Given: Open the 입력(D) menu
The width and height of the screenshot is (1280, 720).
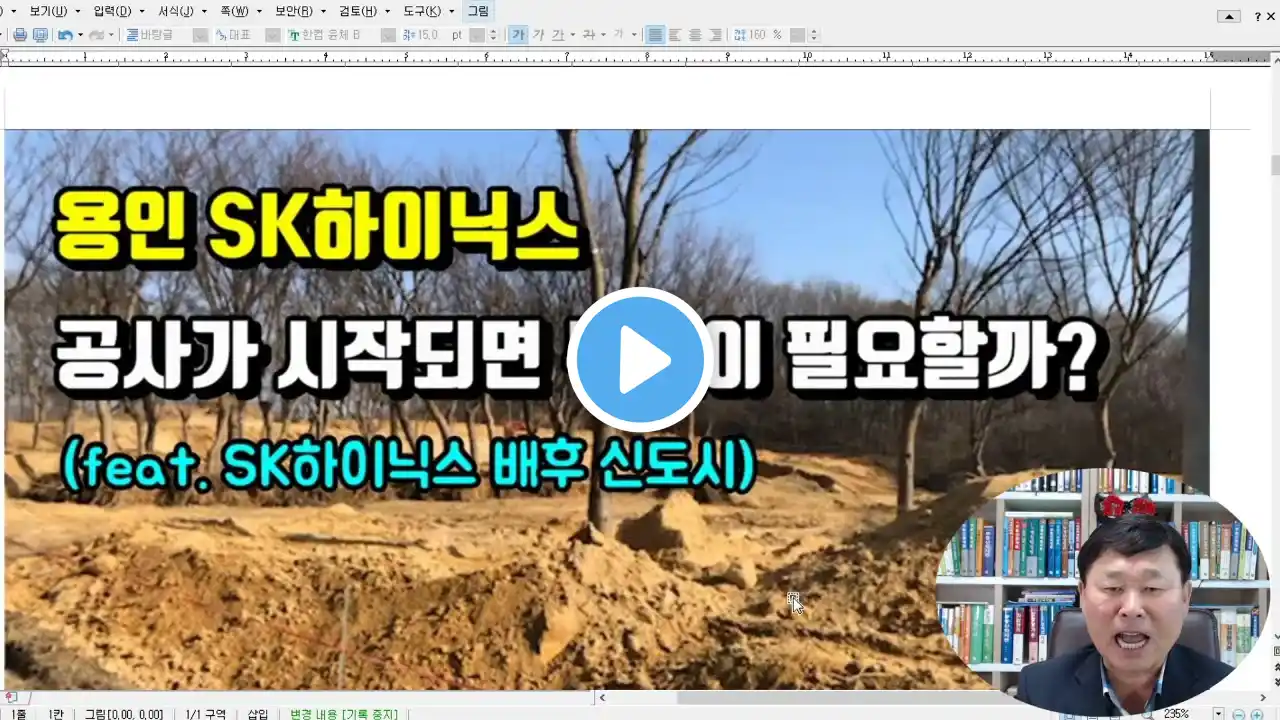Looking at the screenshot, I should coord(112,11).
